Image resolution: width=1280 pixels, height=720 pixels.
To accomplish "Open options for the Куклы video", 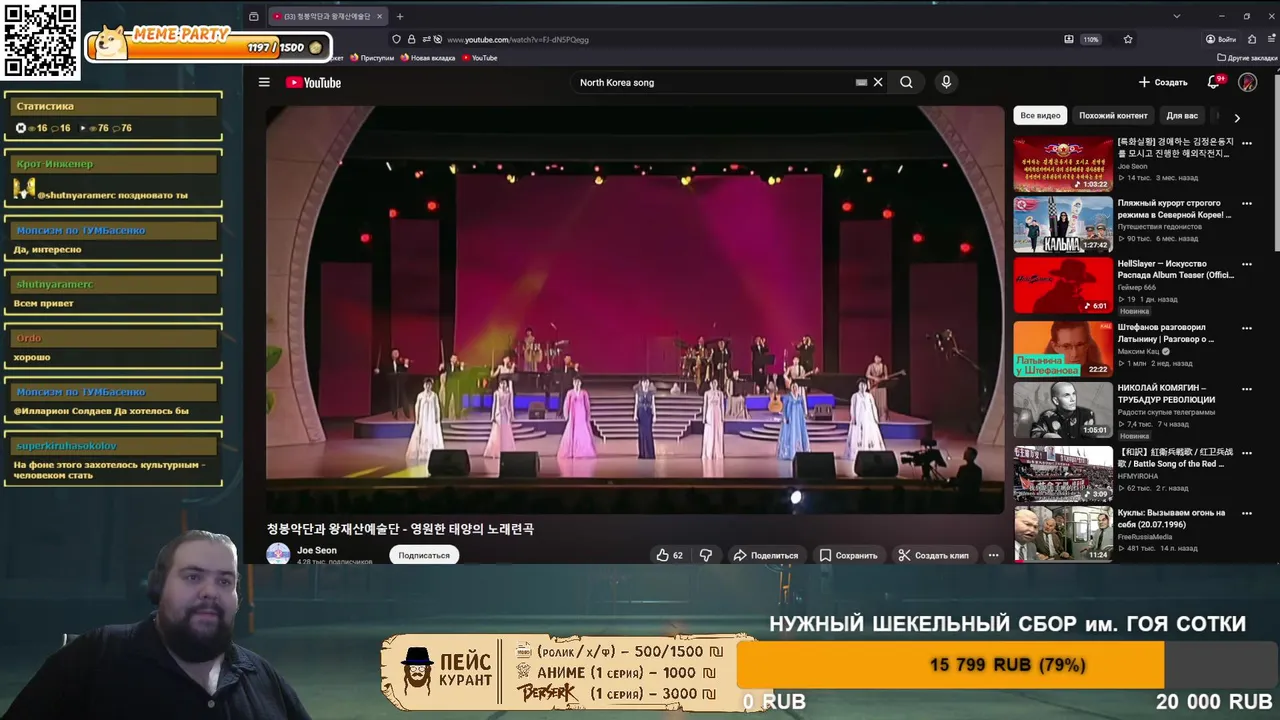I will (1247, 513).
